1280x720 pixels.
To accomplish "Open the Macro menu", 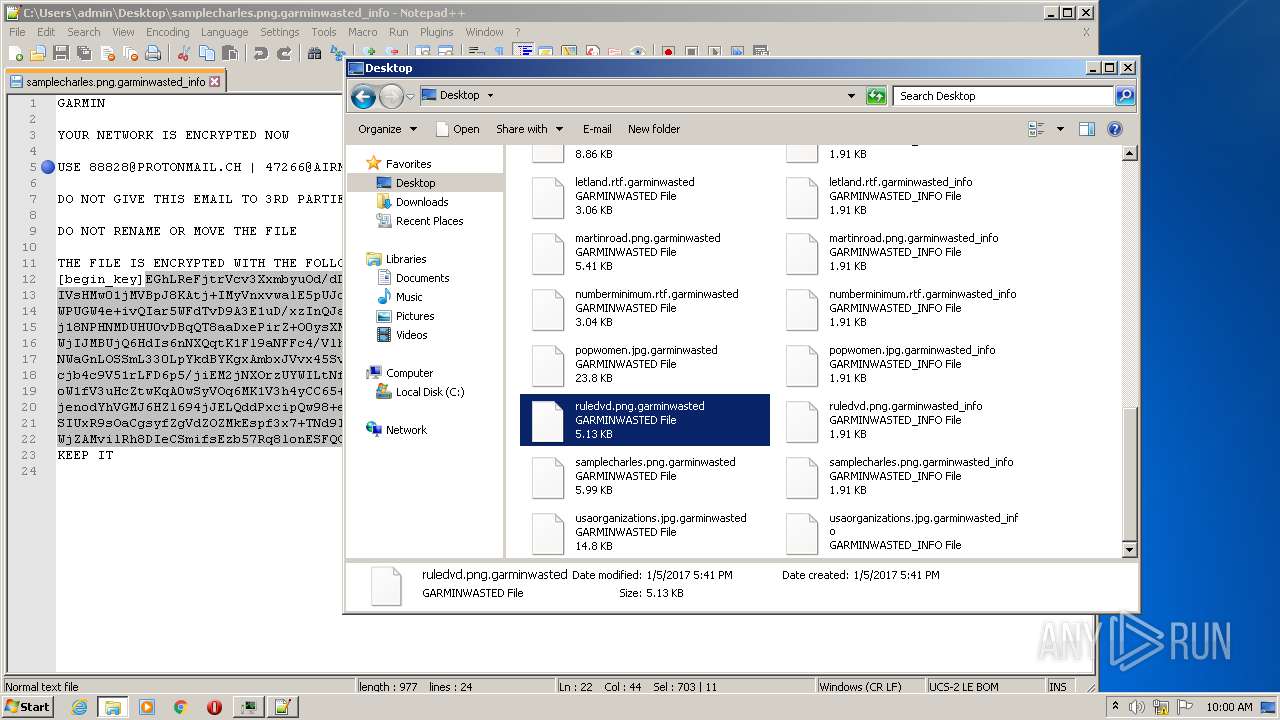I will (x=362, y=32).
